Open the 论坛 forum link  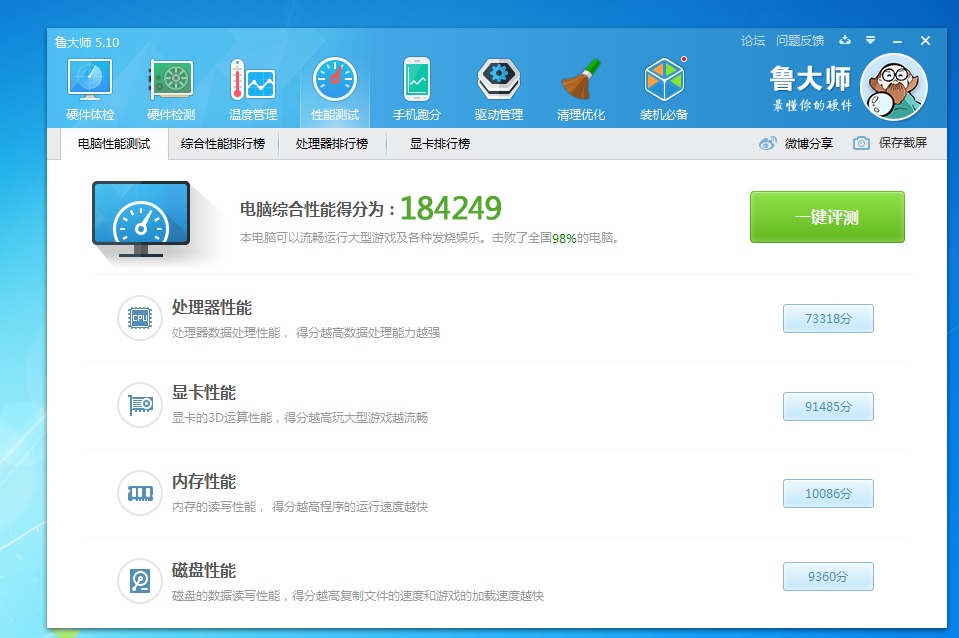(x=753, y=41)
